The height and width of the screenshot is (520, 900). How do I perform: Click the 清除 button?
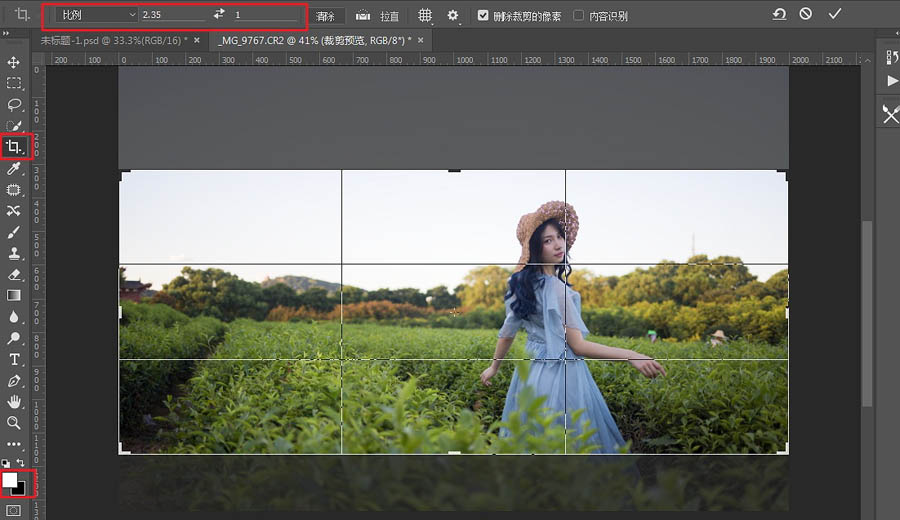click(x=325, y=16)
